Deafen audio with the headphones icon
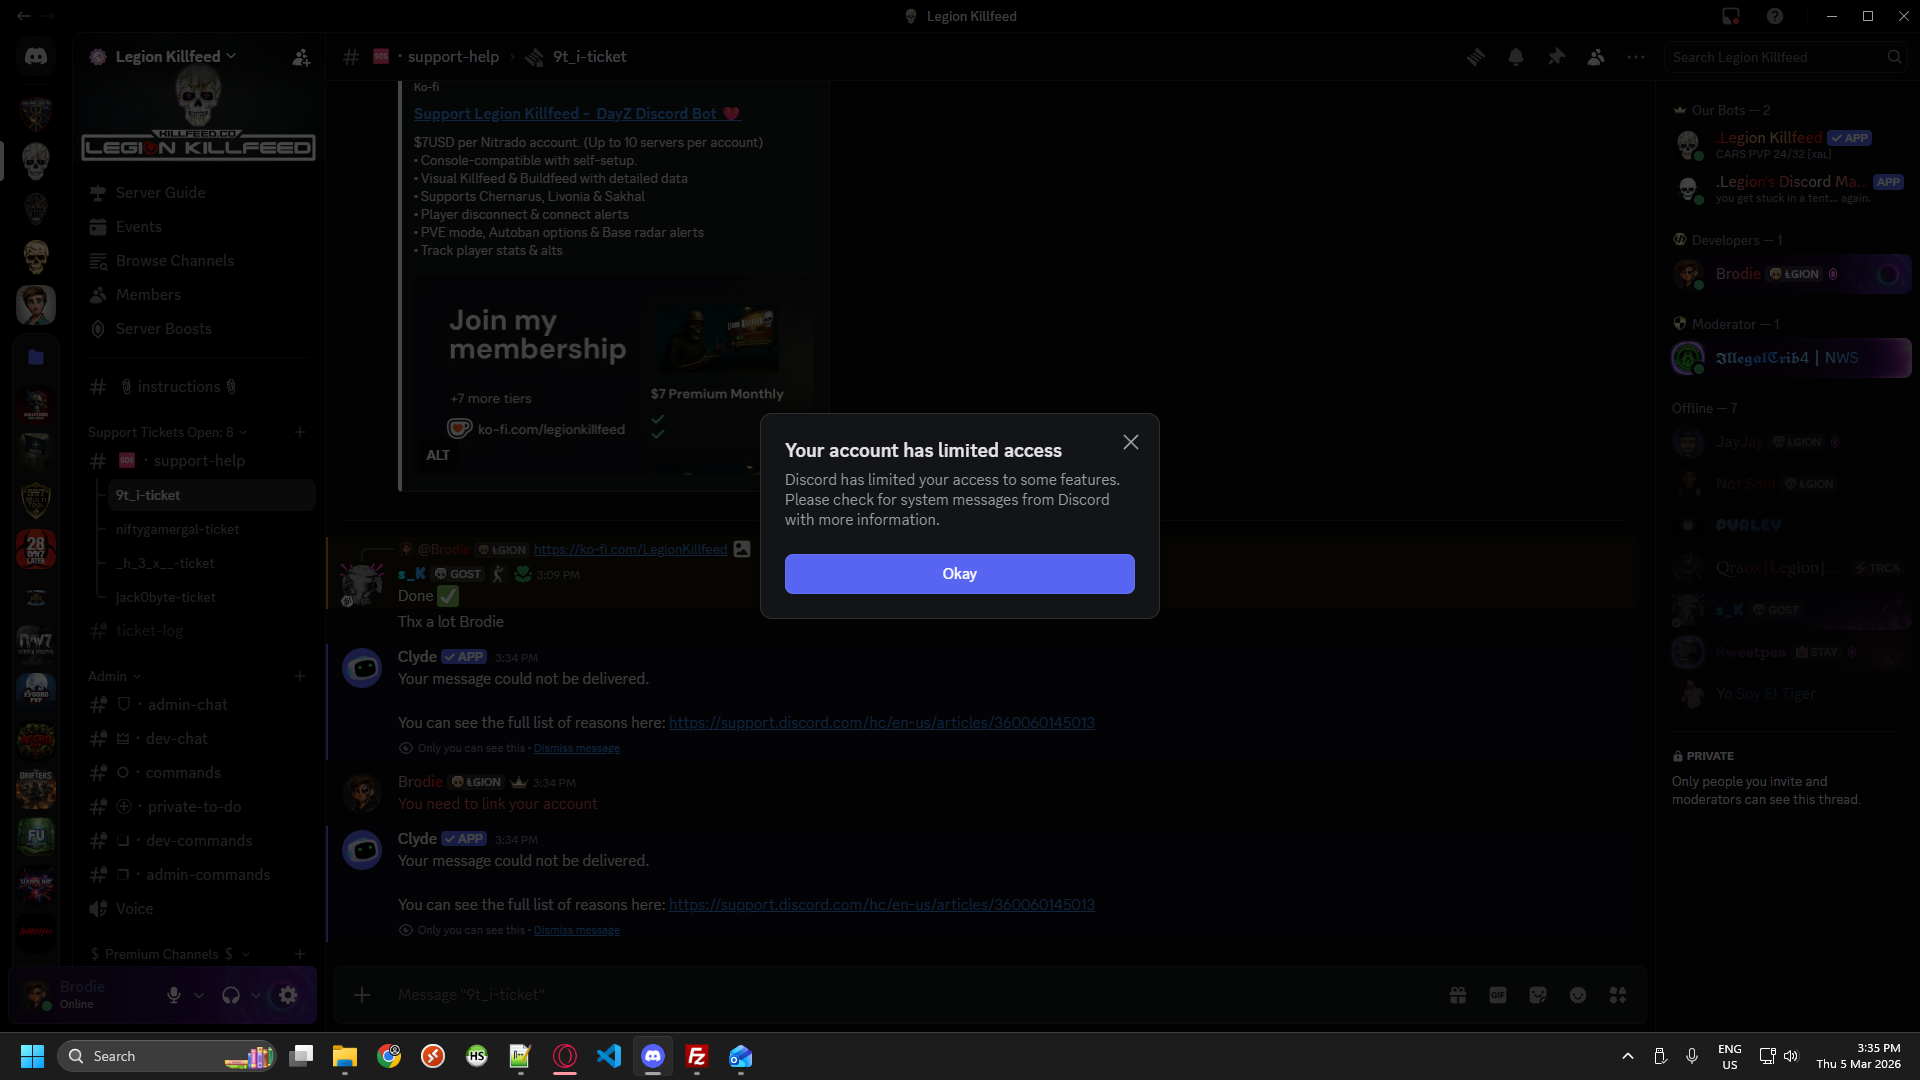The width and height of the screenshot is (1920, 1080). pyautogui.click(x=231, y=995)
